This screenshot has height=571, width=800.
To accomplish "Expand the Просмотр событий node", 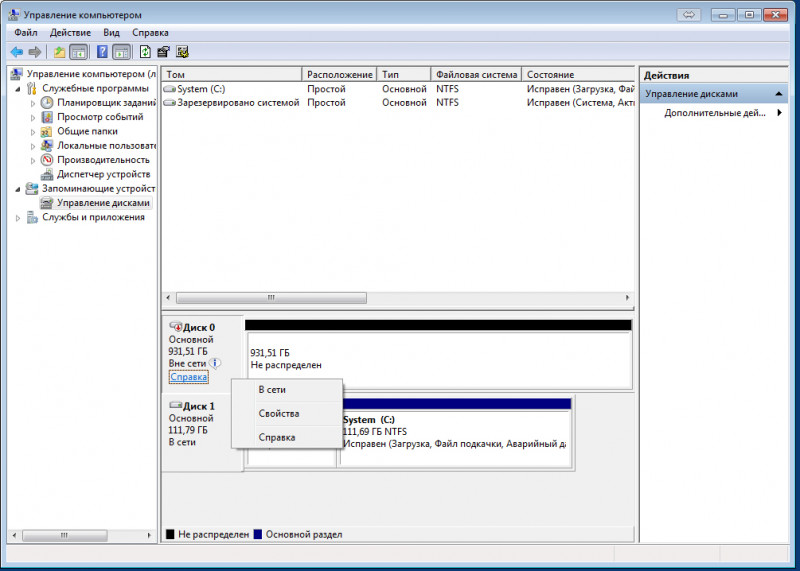I will click(x=33, y=117).
